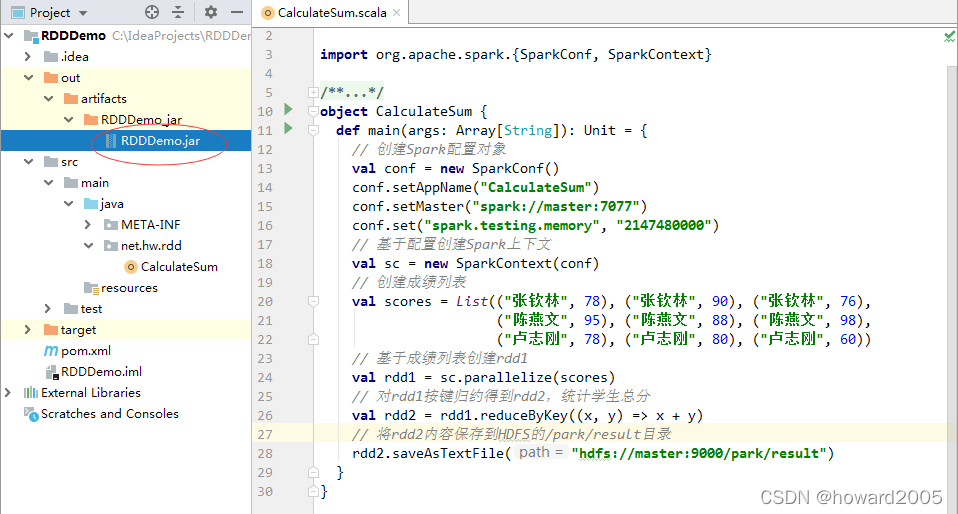The width and height of the screenshot is (958, 514).
Task: Click SparkContext(conf) on line 18
Action: pos(527,263)
